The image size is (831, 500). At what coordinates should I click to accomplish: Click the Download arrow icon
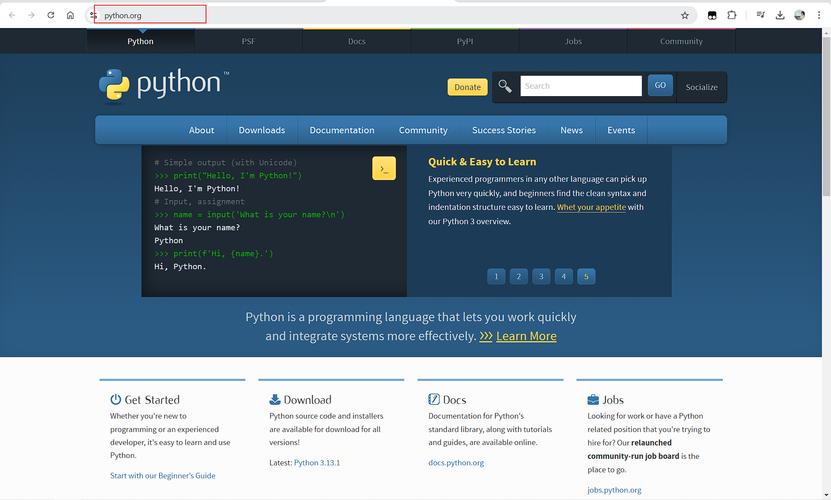pos(275,399)
